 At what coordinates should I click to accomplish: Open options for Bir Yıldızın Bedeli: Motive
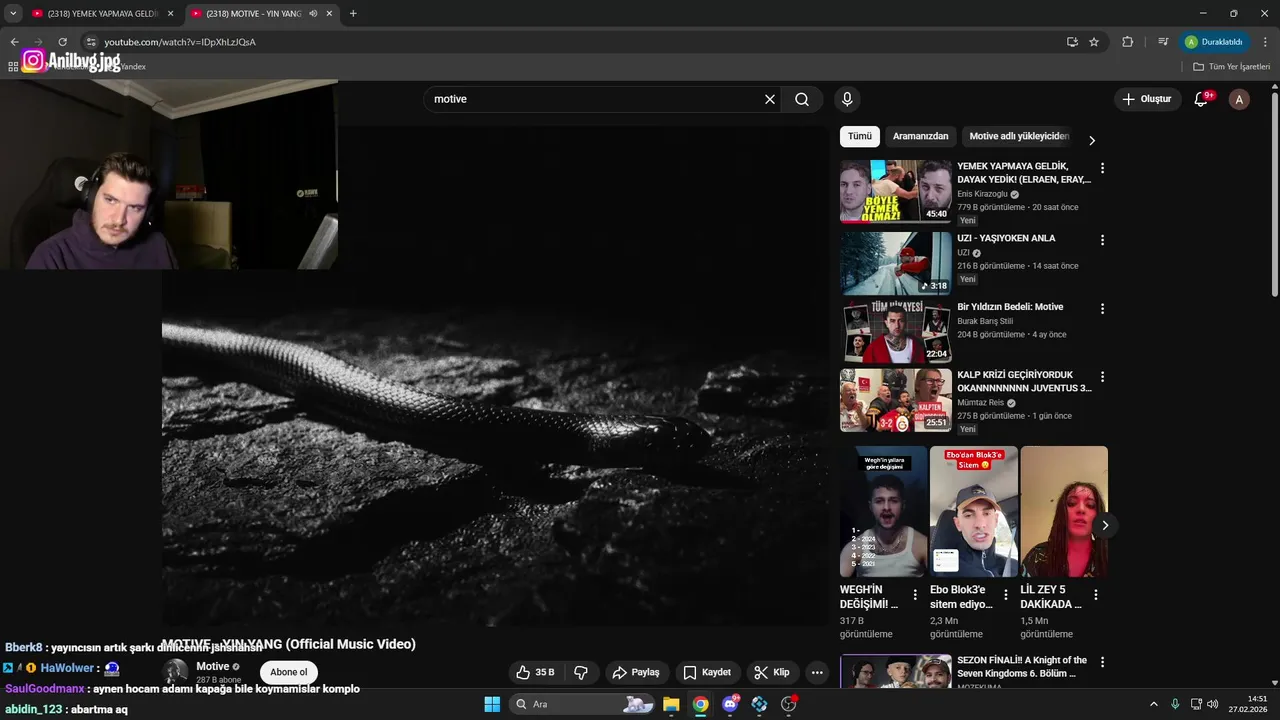tap(1102, 309)
